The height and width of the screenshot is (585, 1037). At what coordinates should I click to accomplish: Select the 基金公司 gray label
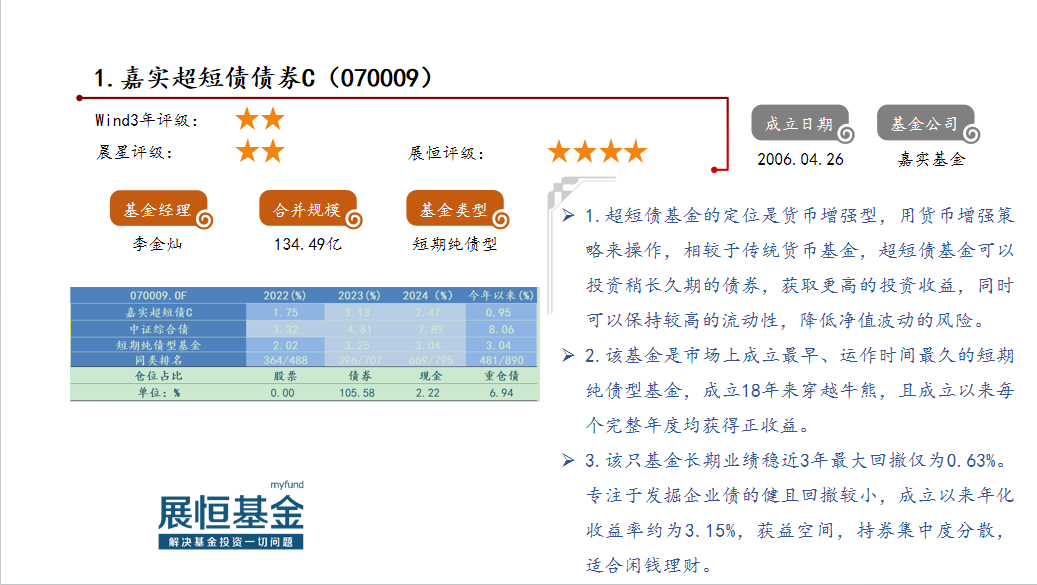pos(924,124)
